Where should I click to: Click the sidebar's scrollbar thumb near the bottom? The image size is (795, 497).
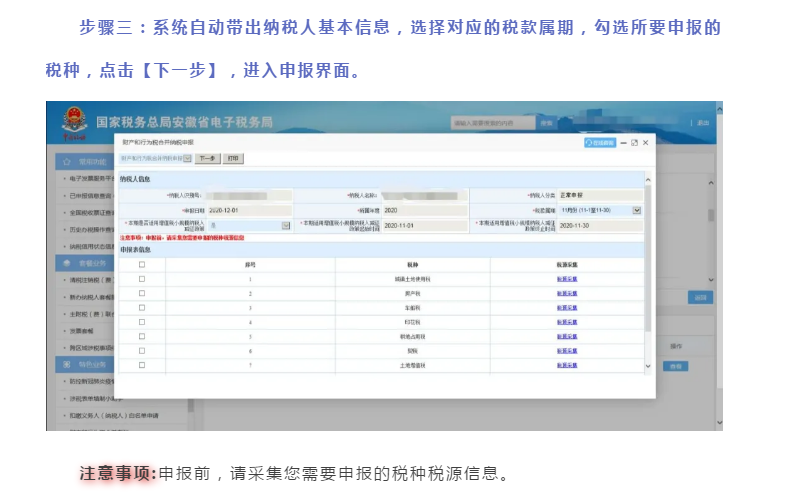(191, 406)
